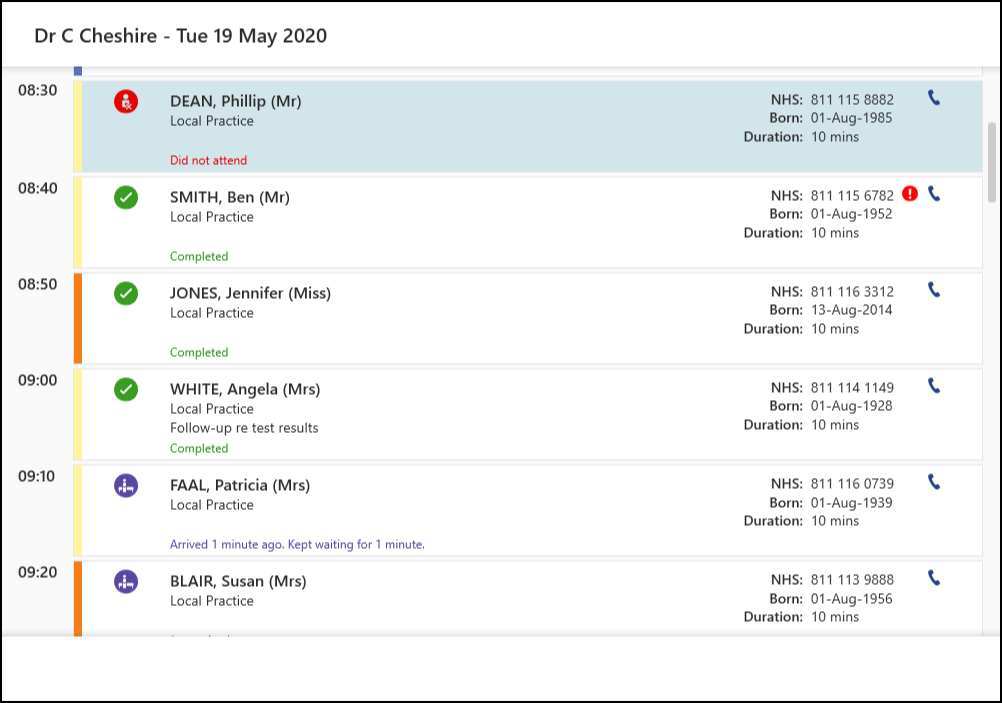Click the 'Did not attend' status text
The width and height of the screenshot is (1002, 703).
click(208, 160)
